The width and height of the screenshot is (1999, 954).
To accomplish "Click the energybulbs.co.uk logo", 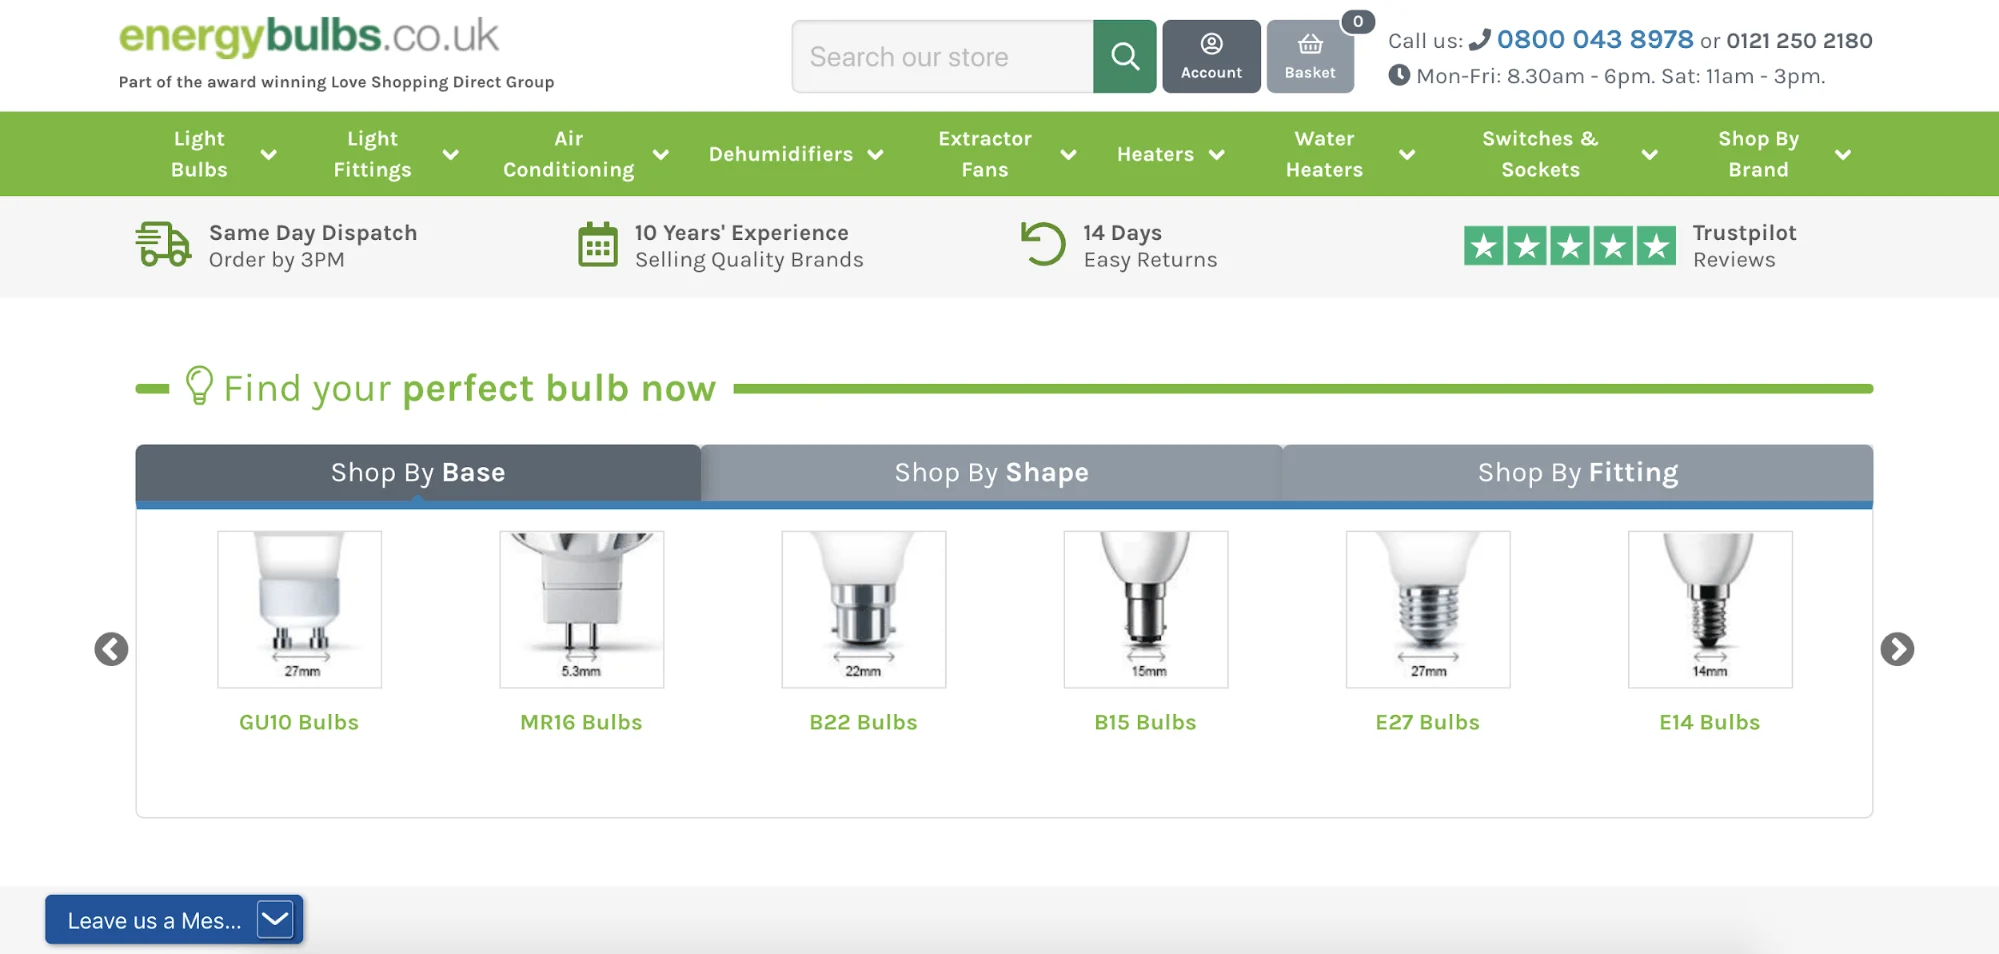I will pyautogui.click(x=309, y=37).
